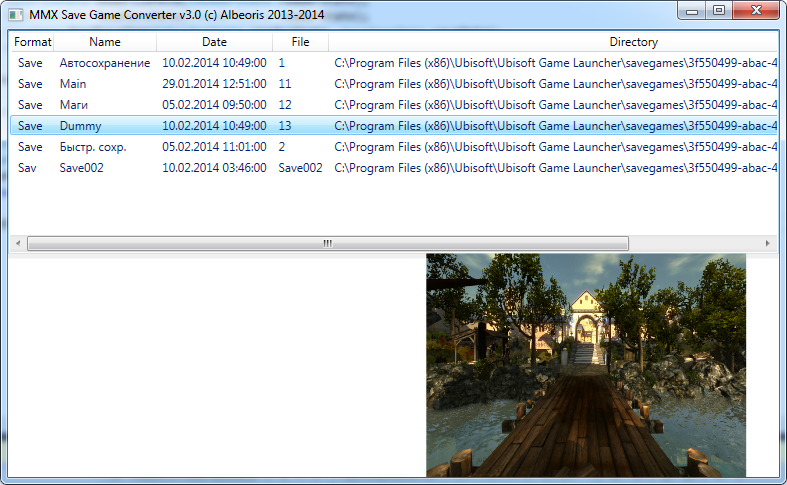Minimize the converter window
The image size is (787, 485).
point(692,11)
